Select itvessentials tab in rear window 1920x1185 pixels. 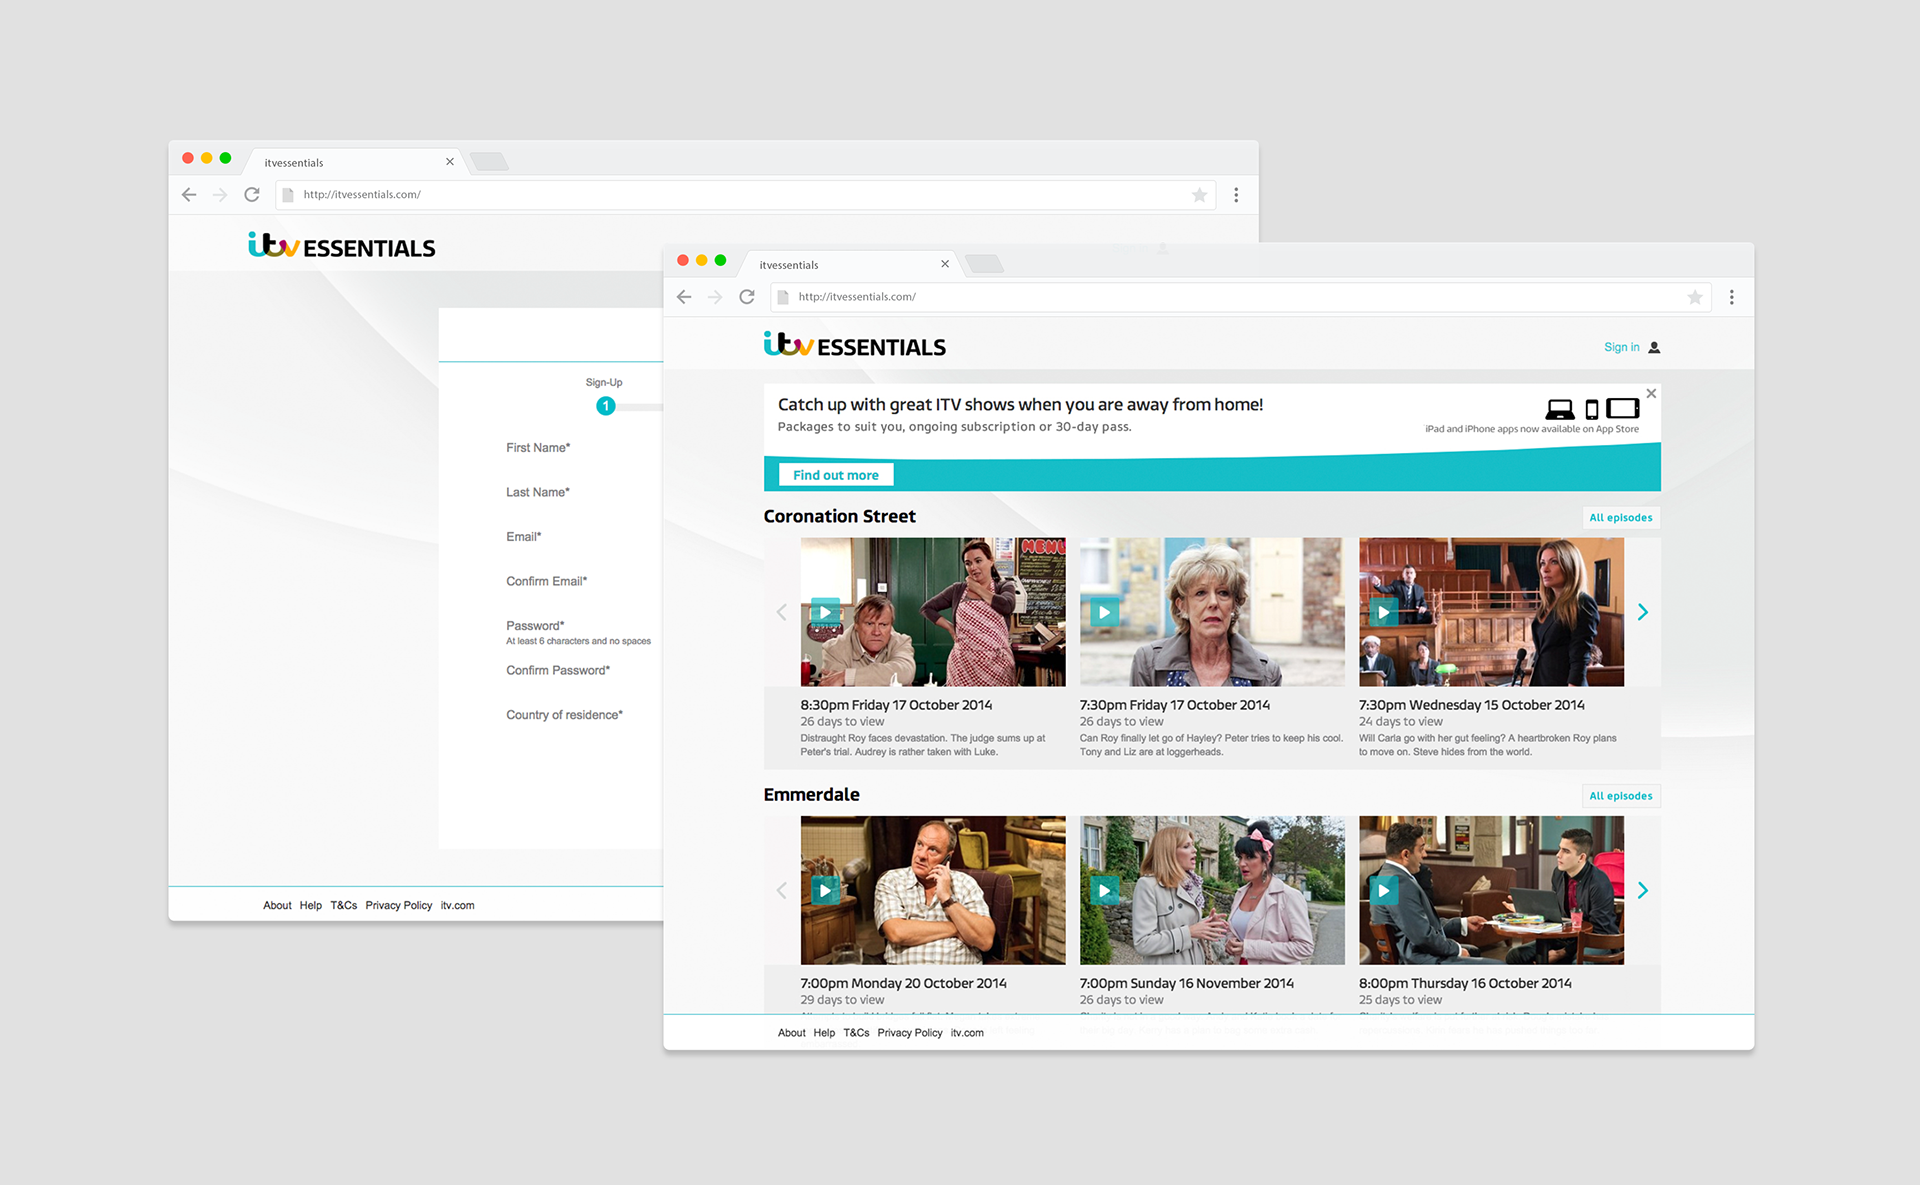tap(352, 163)
